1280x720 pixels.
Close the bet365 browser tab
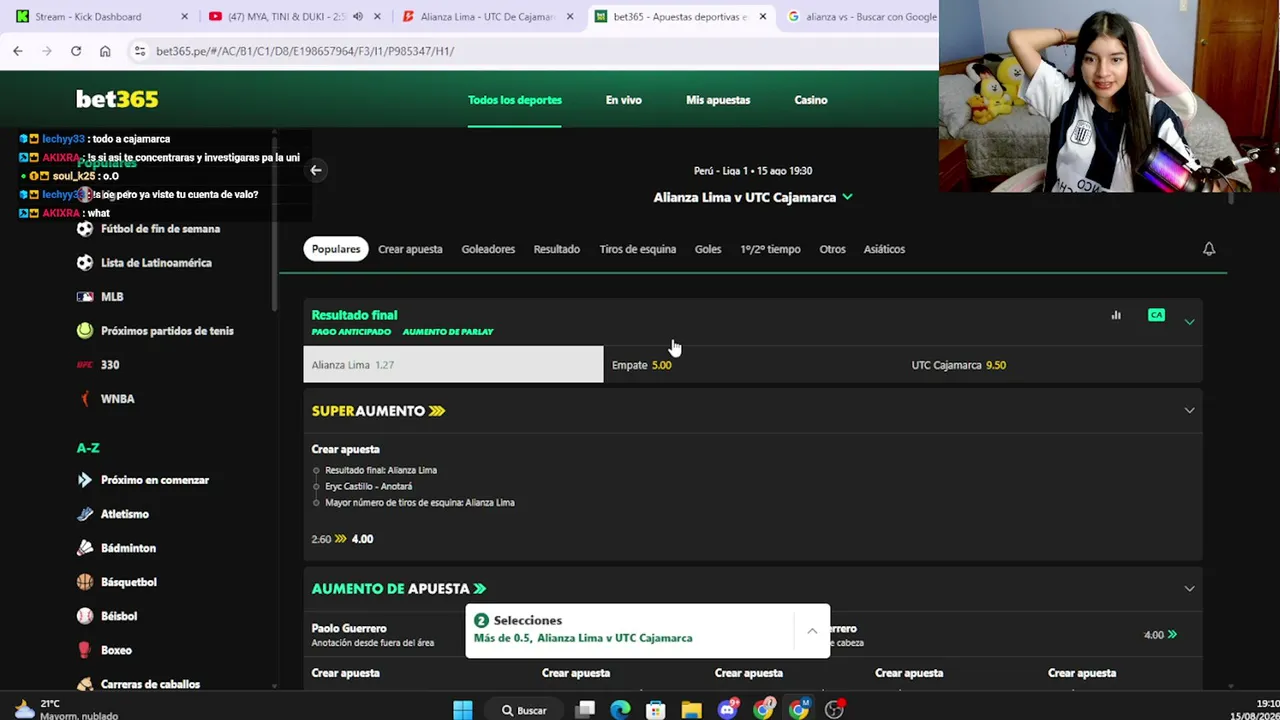pyautogui.click(x=763, y=17)
